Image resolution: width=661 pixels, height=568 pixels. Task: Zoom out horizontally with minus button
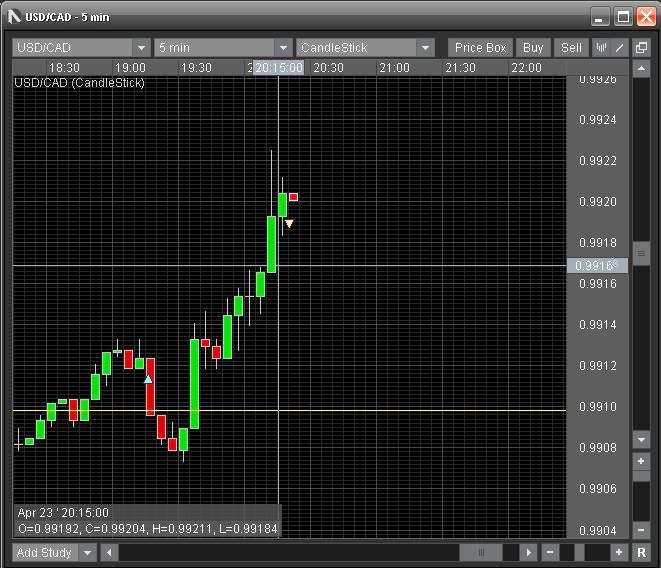click(550, 552)
